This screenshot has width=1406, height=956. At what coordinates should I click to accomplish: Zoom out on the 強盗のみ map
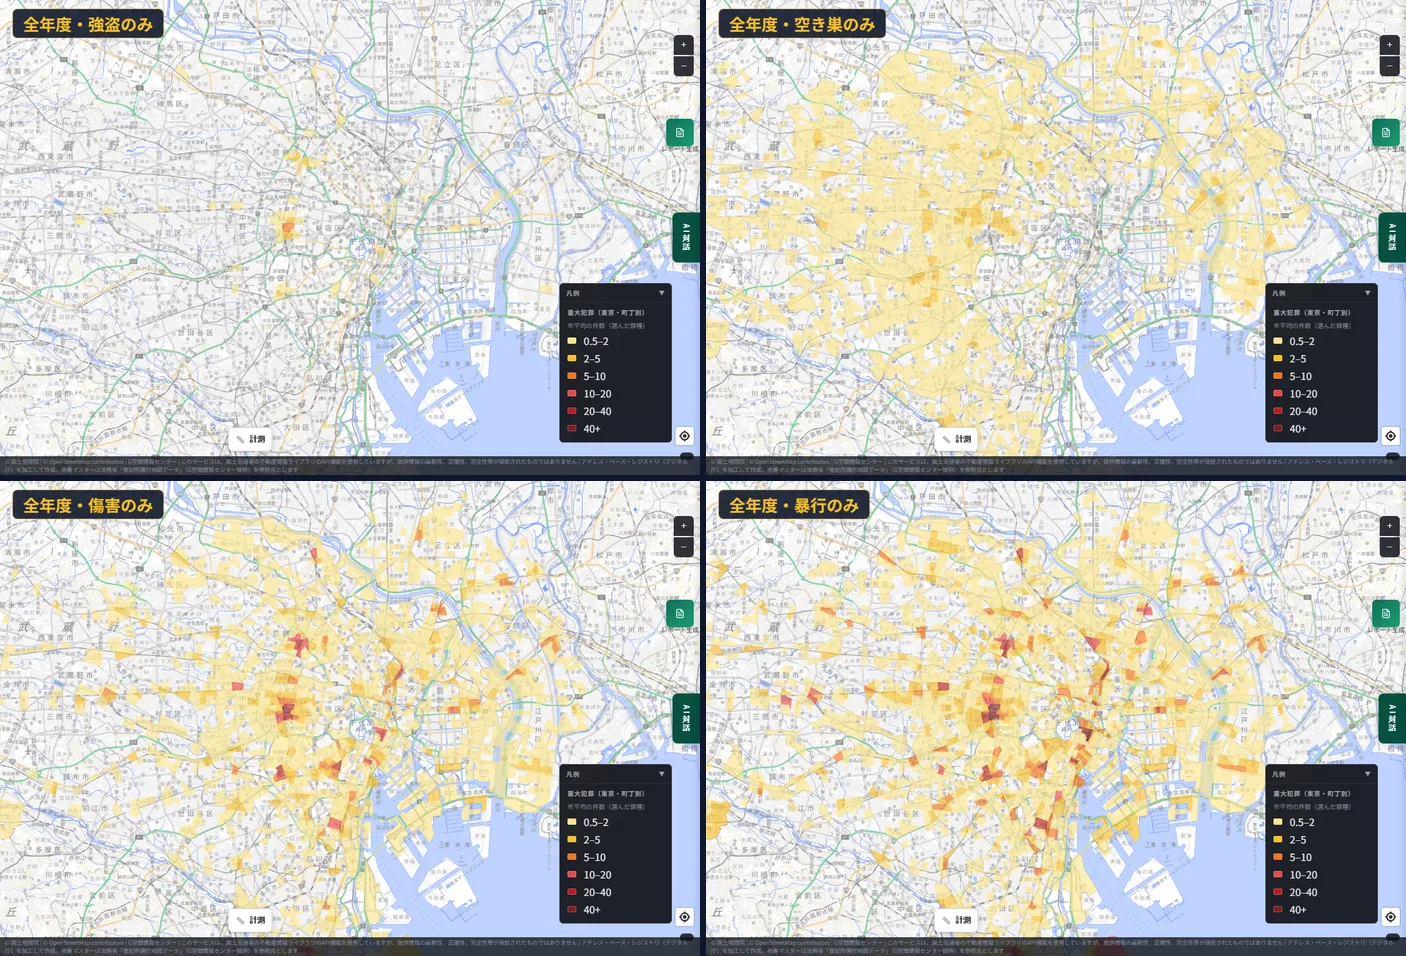click(684, 66)
